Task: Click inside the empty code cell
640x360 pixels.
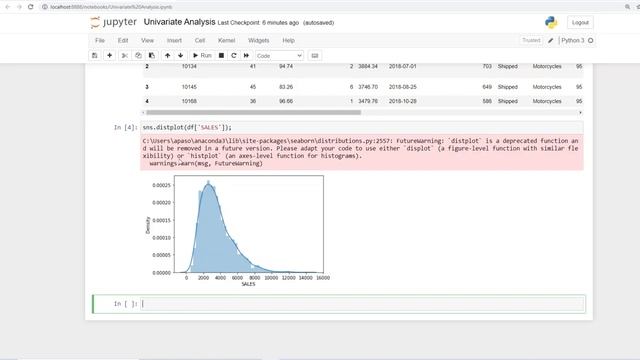Action: (x=362, y=304)
